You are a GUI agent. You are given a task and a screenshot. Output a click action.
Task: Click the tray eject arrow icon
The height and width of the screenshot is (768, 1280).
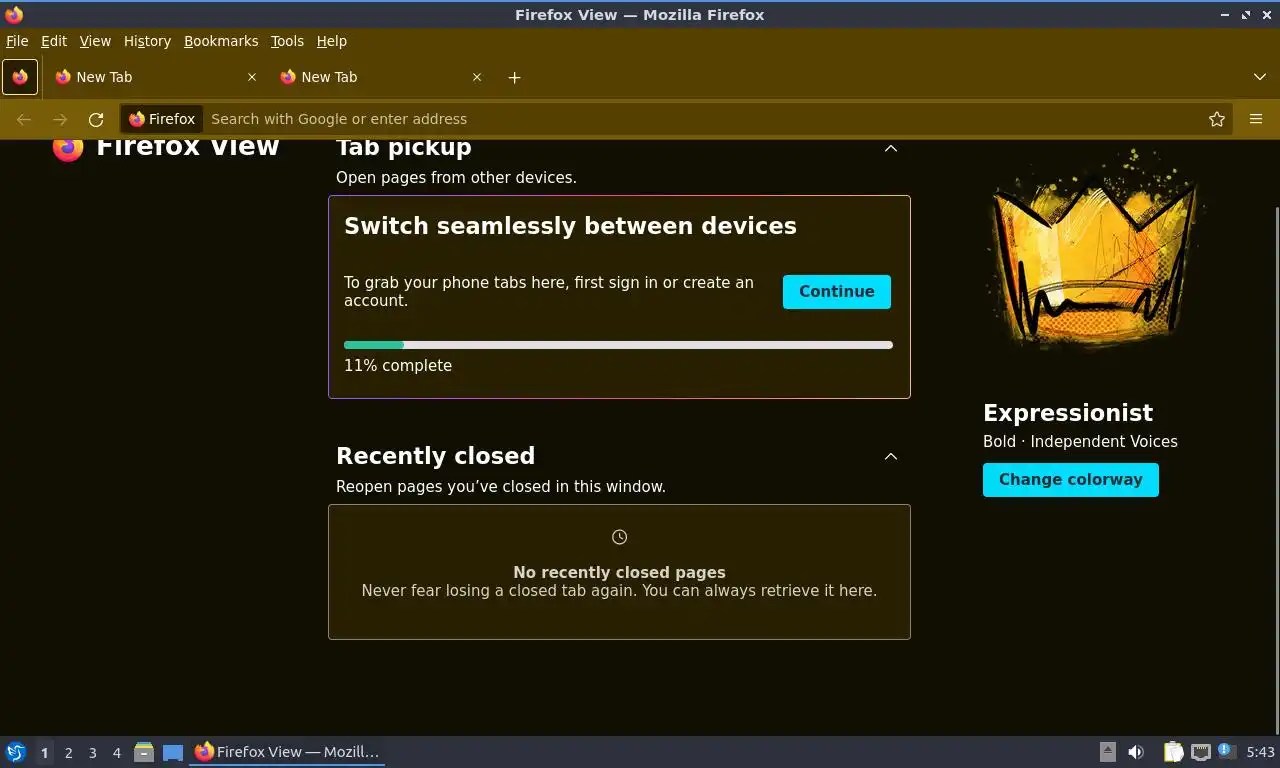[x=1107, y=752]
